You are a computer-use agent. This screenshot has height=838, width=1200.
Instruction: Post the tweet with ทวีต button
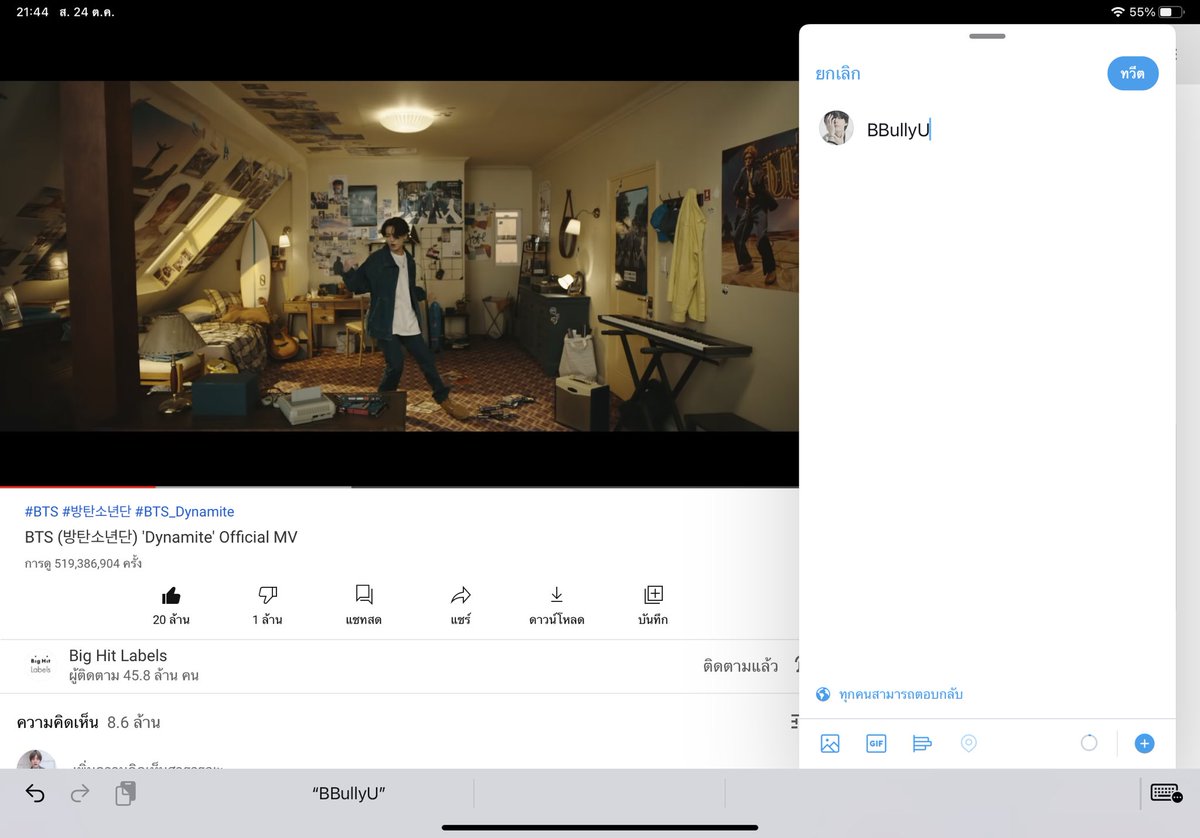[x=1133, y=74]
